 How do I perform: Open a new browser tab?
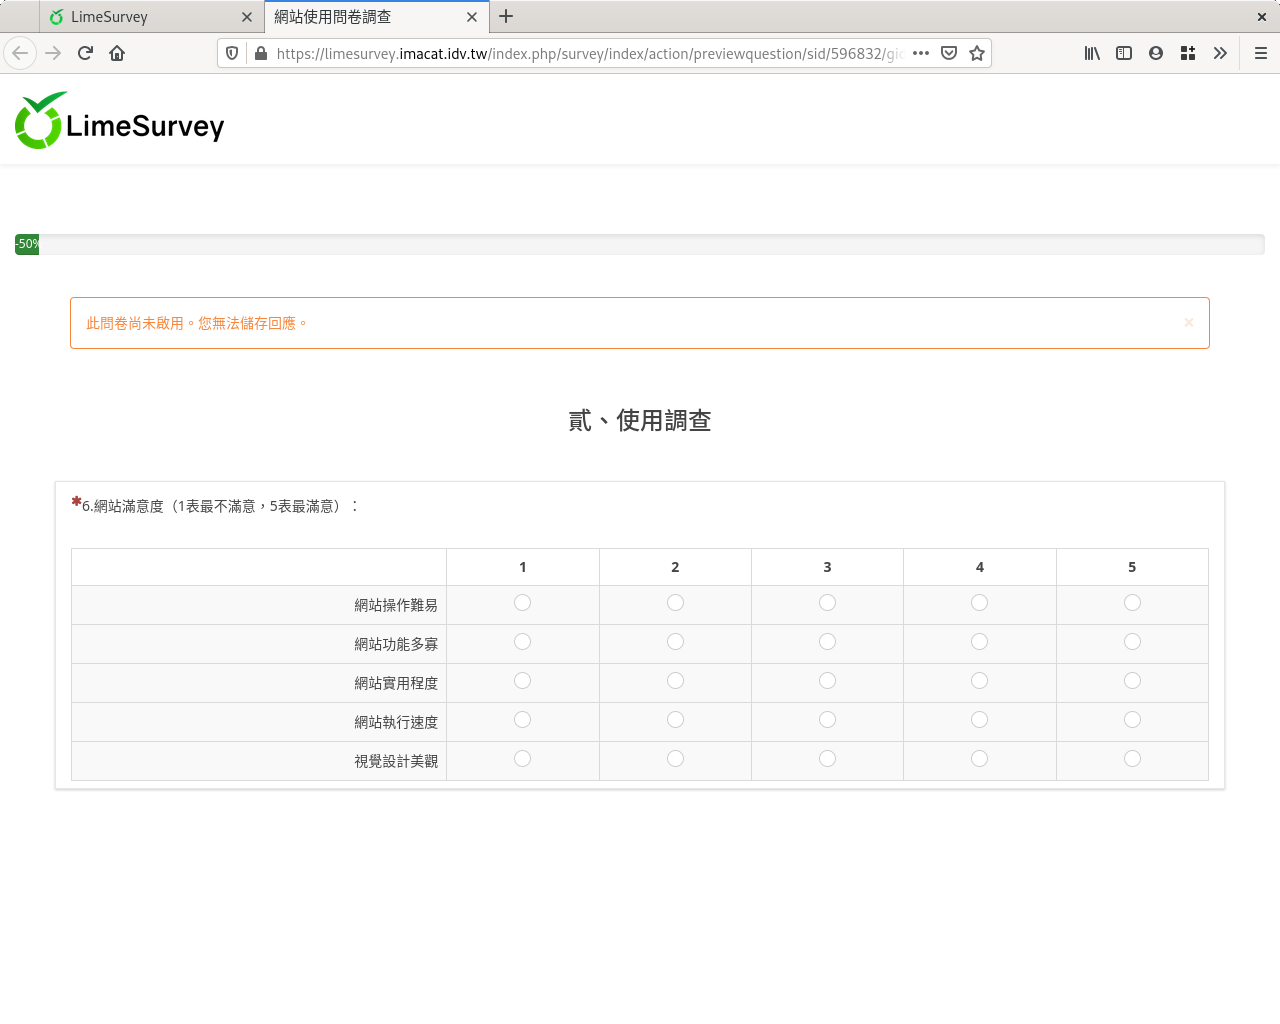tap(506, 16)
